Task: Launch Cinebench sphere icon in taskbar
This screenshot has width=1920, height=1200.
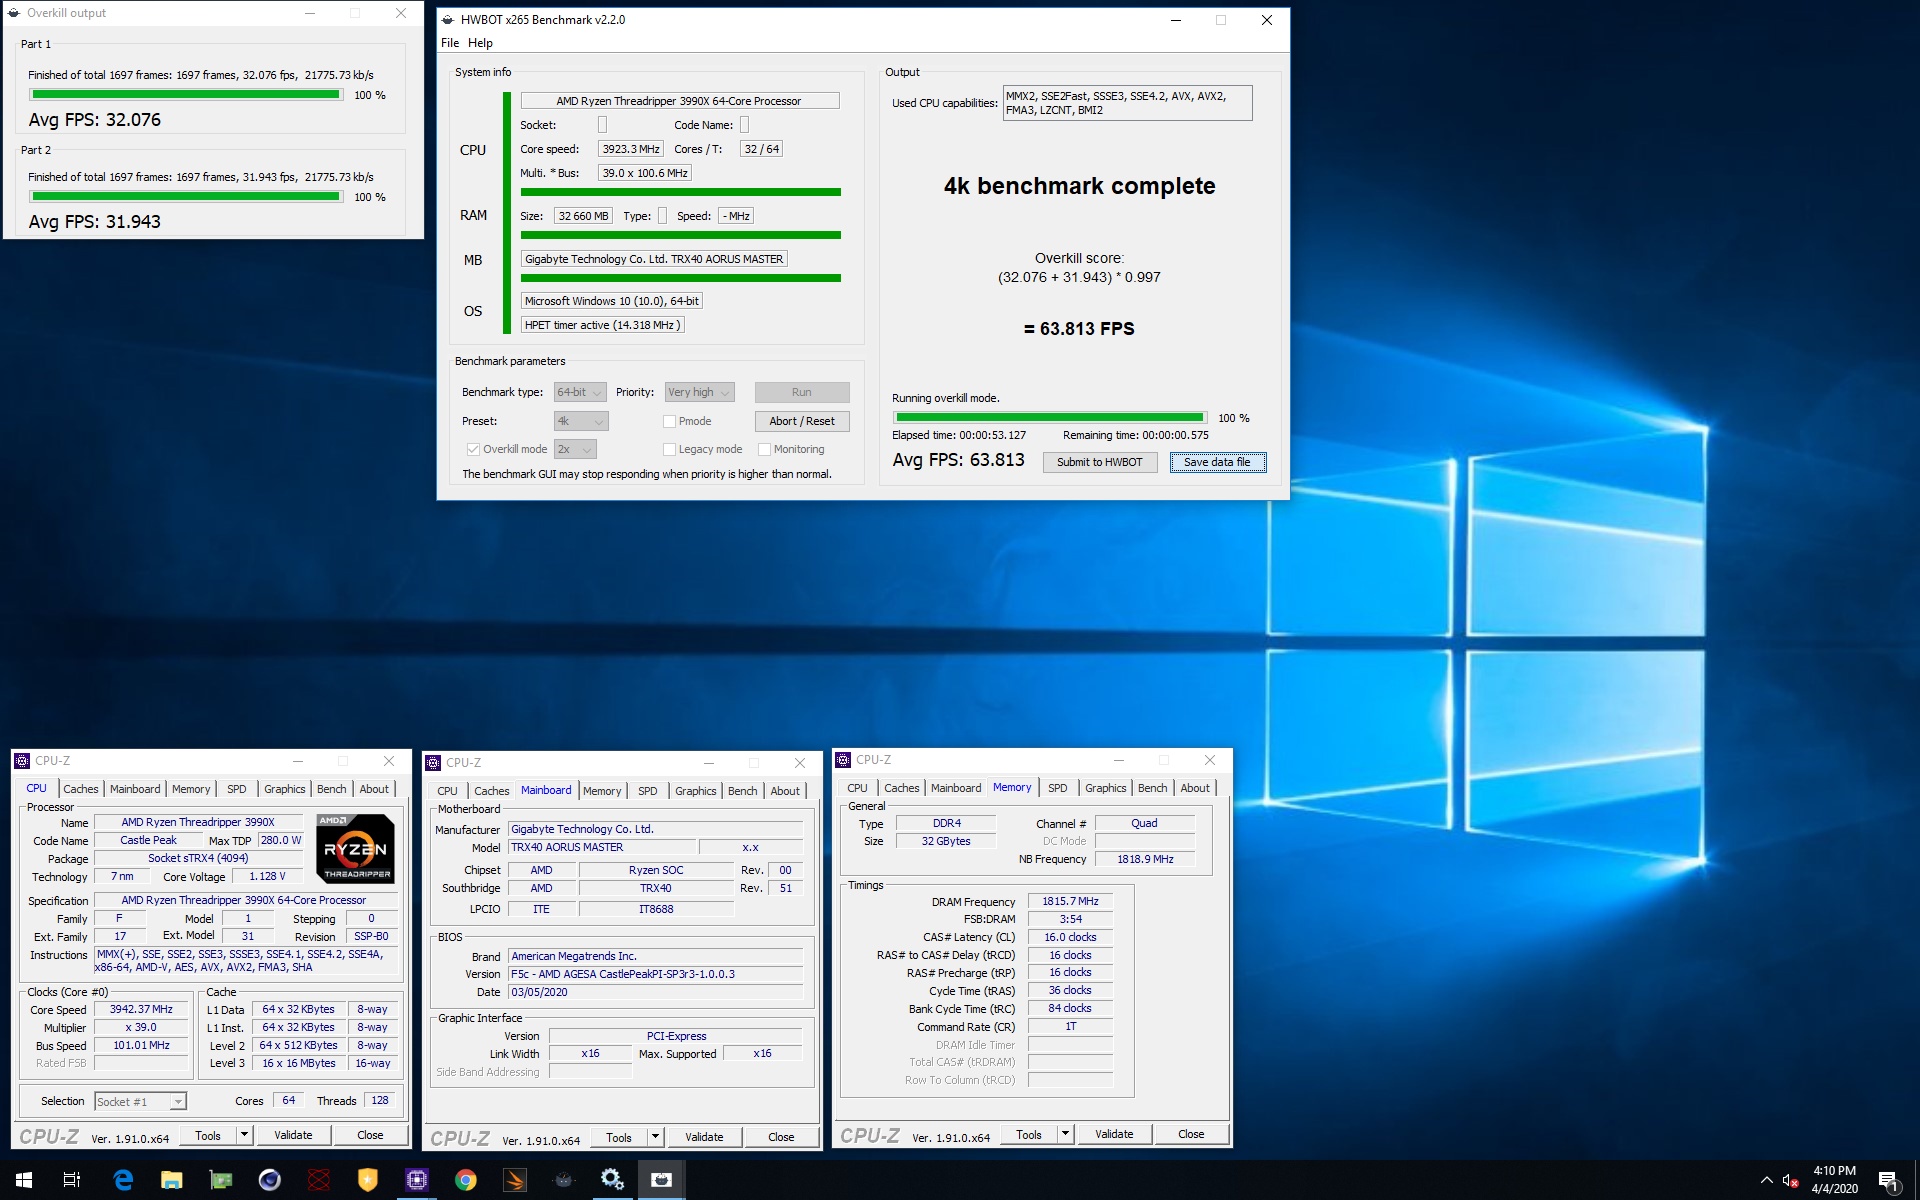Action: 269,1180
